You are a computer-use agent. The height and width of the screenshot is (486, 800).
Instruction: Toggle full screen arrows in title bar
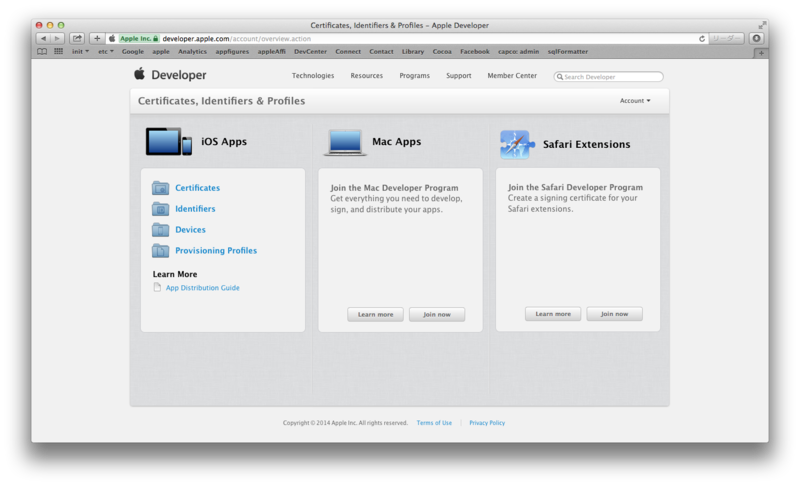pos(762,25)
